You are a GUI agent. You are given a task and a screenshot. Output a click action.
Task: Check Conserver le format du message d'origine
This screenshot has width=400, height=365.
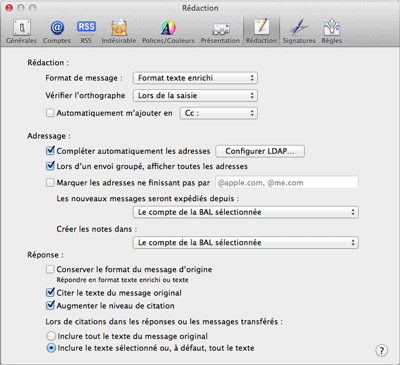tap(50, 269)
